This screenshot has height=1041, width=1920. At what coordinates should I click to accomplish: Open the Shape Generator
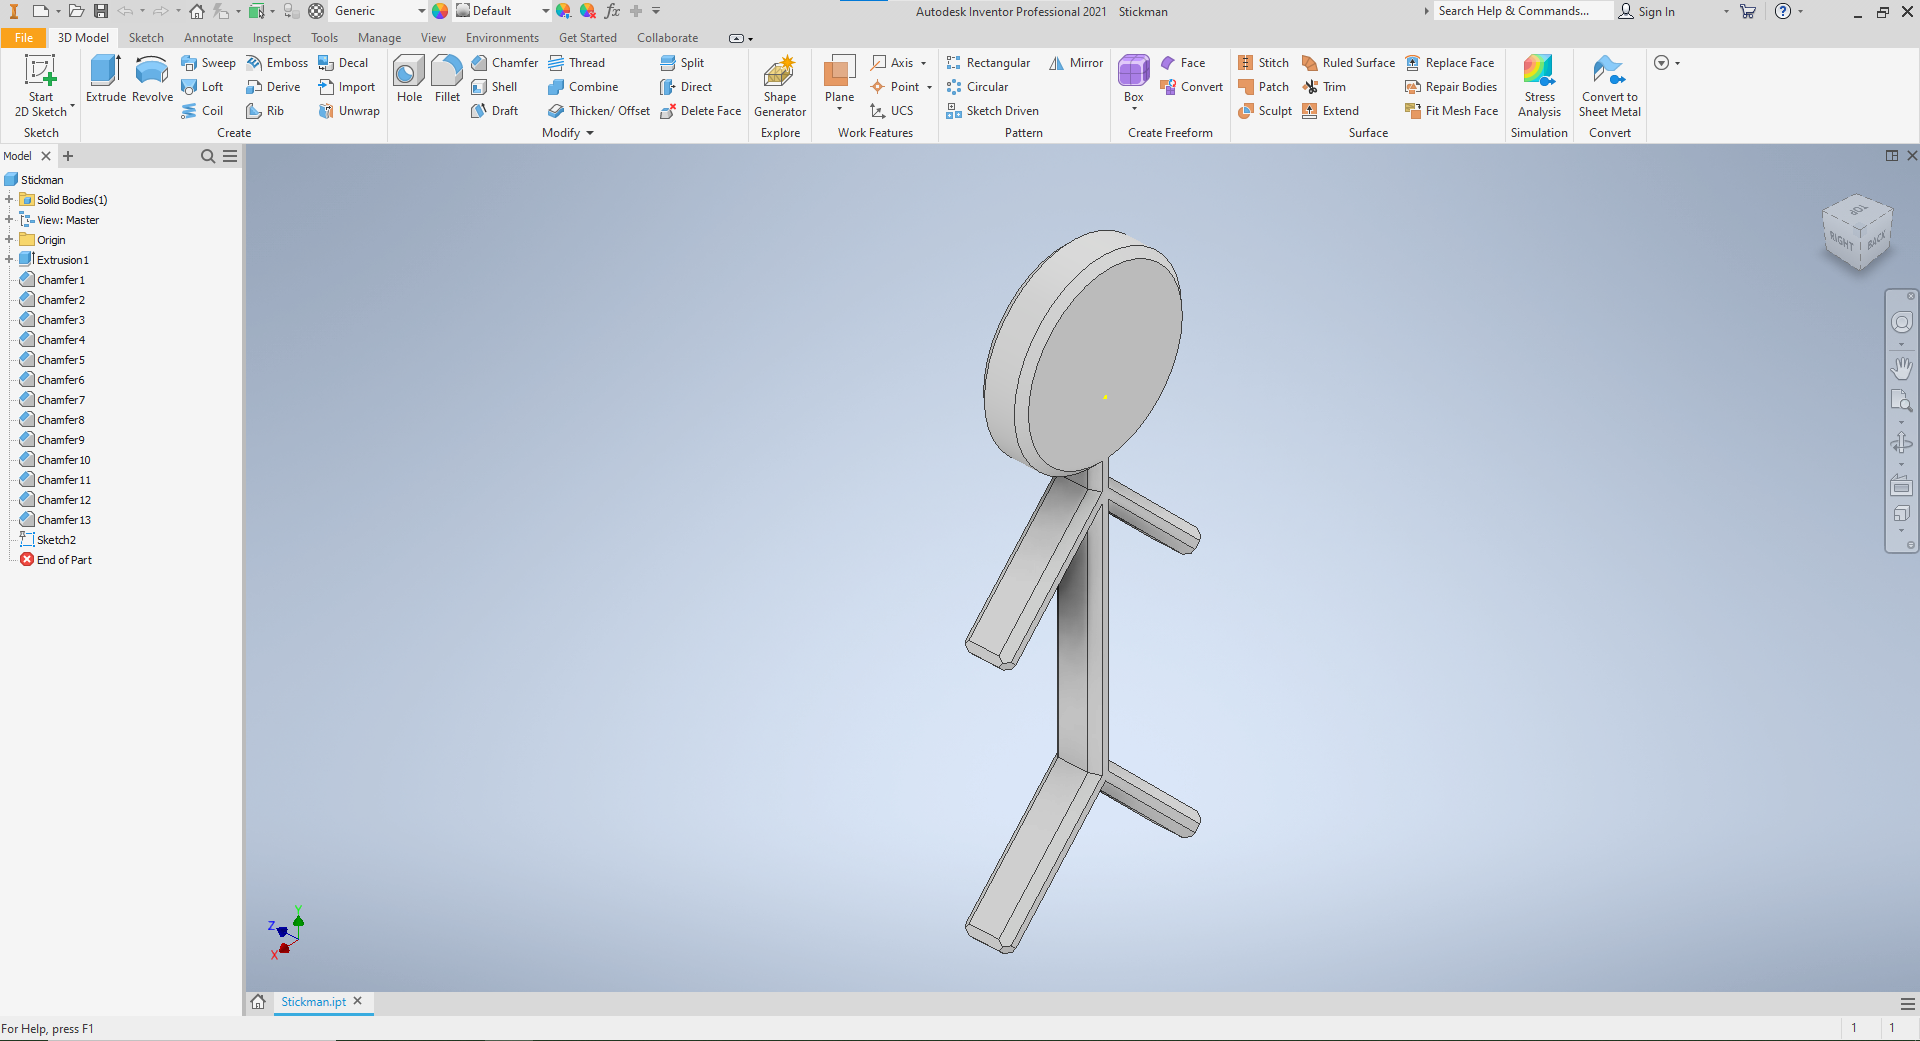[x=779, y=85]
